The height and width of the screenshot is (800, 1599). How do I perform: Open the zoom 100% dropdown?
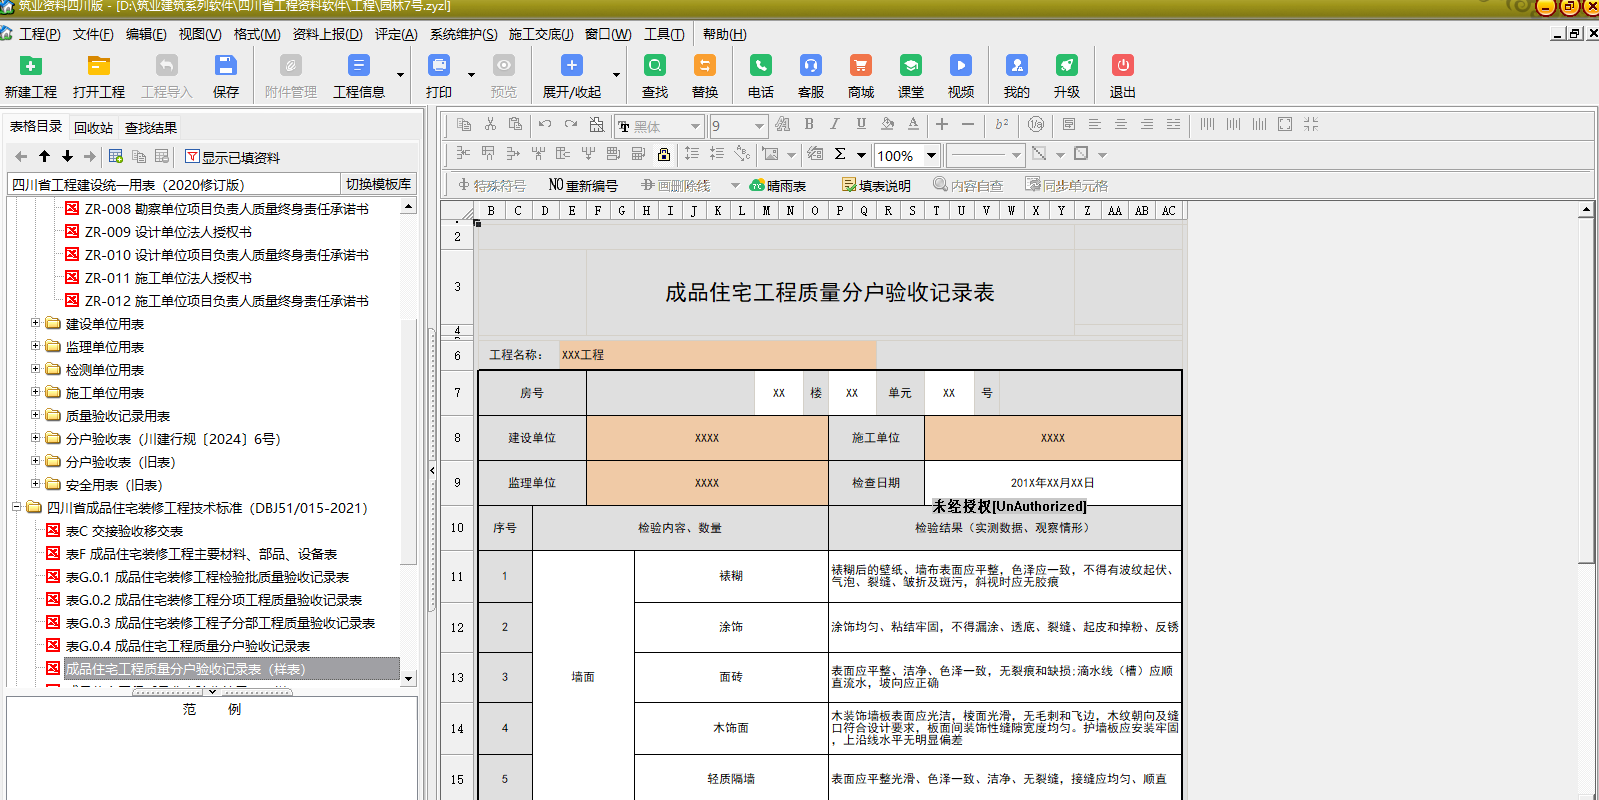(x=931, y=155)
